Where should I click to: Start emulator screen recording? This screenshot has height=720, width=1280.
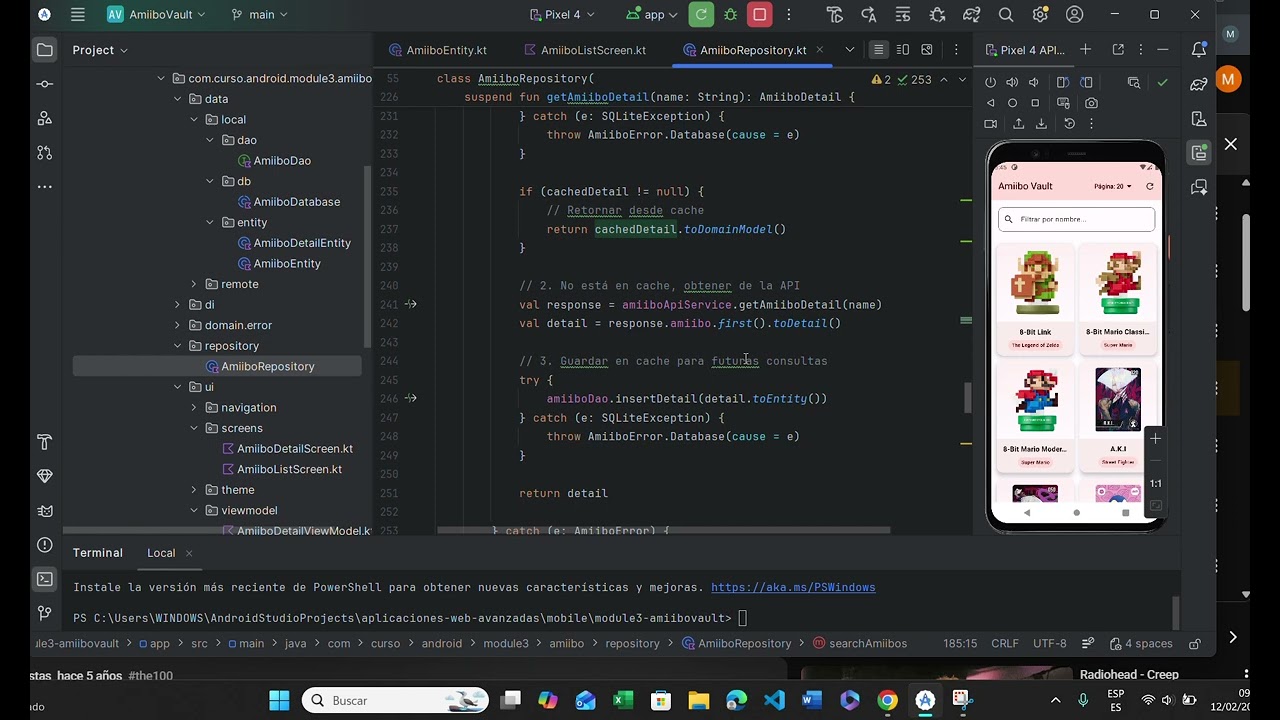pyautogui.click(x=990, y=124)
